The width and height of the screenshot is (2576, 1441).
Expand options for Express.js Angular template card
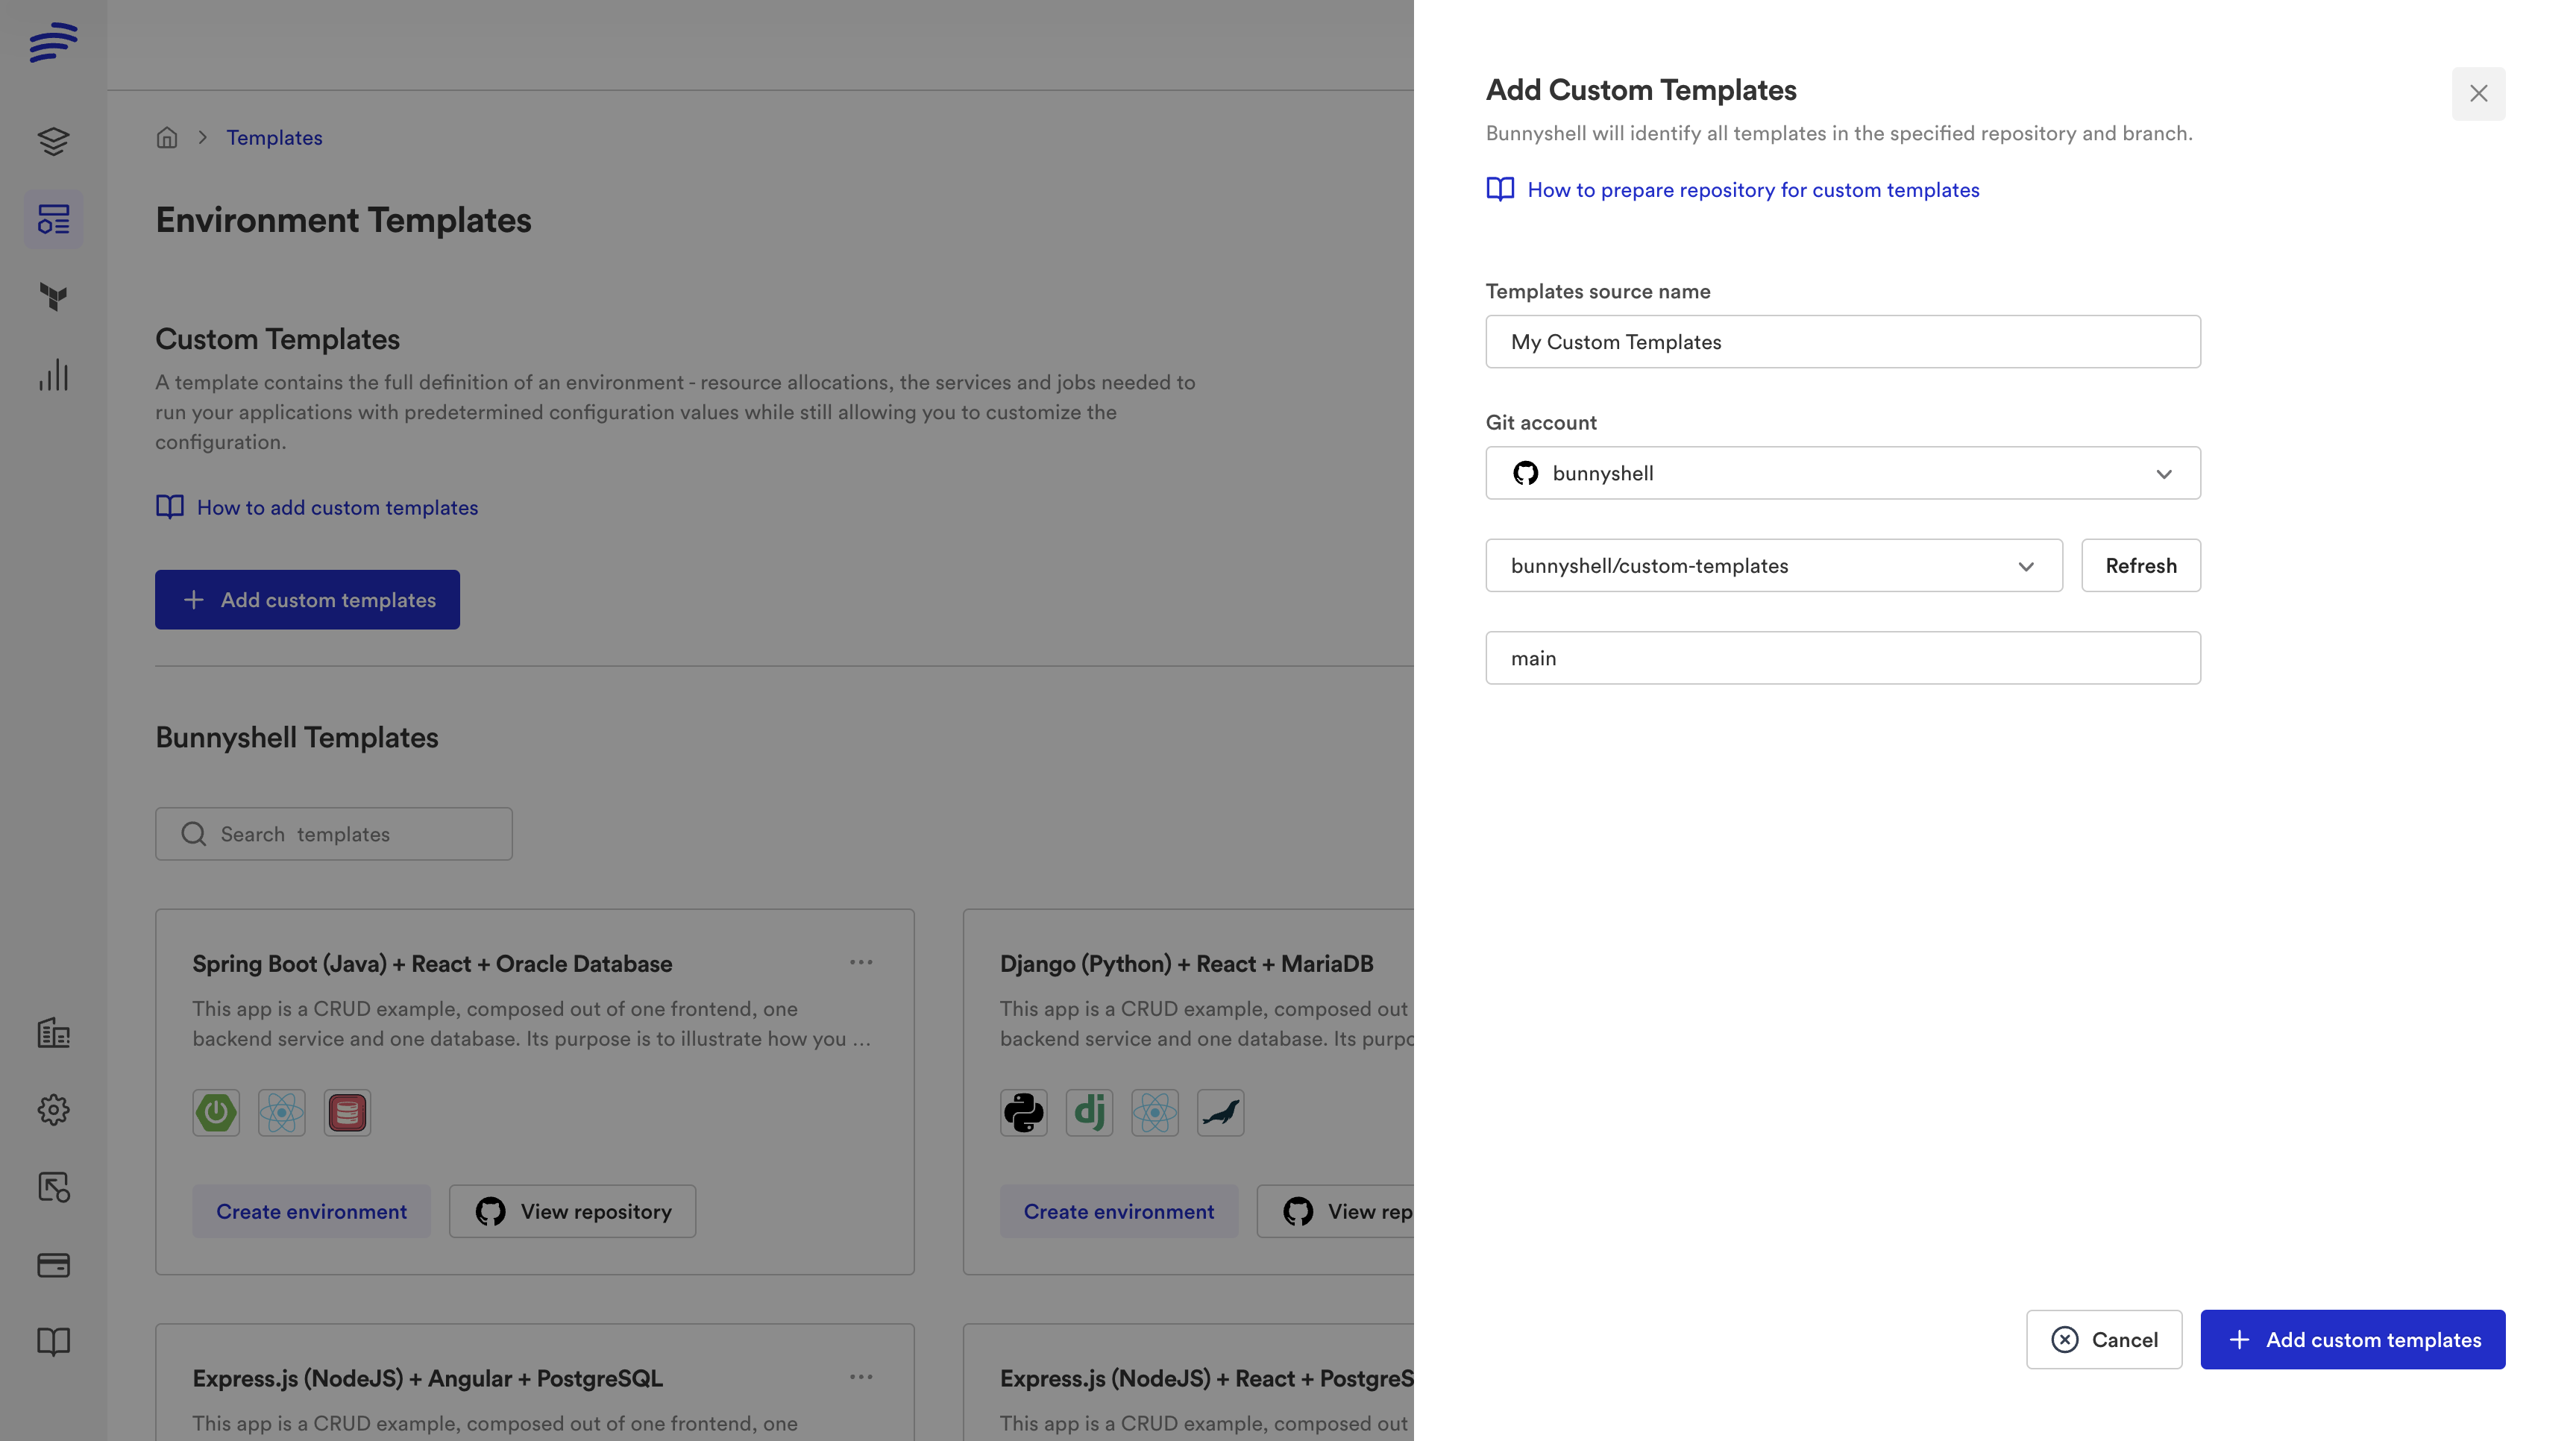click(861, 1376)
